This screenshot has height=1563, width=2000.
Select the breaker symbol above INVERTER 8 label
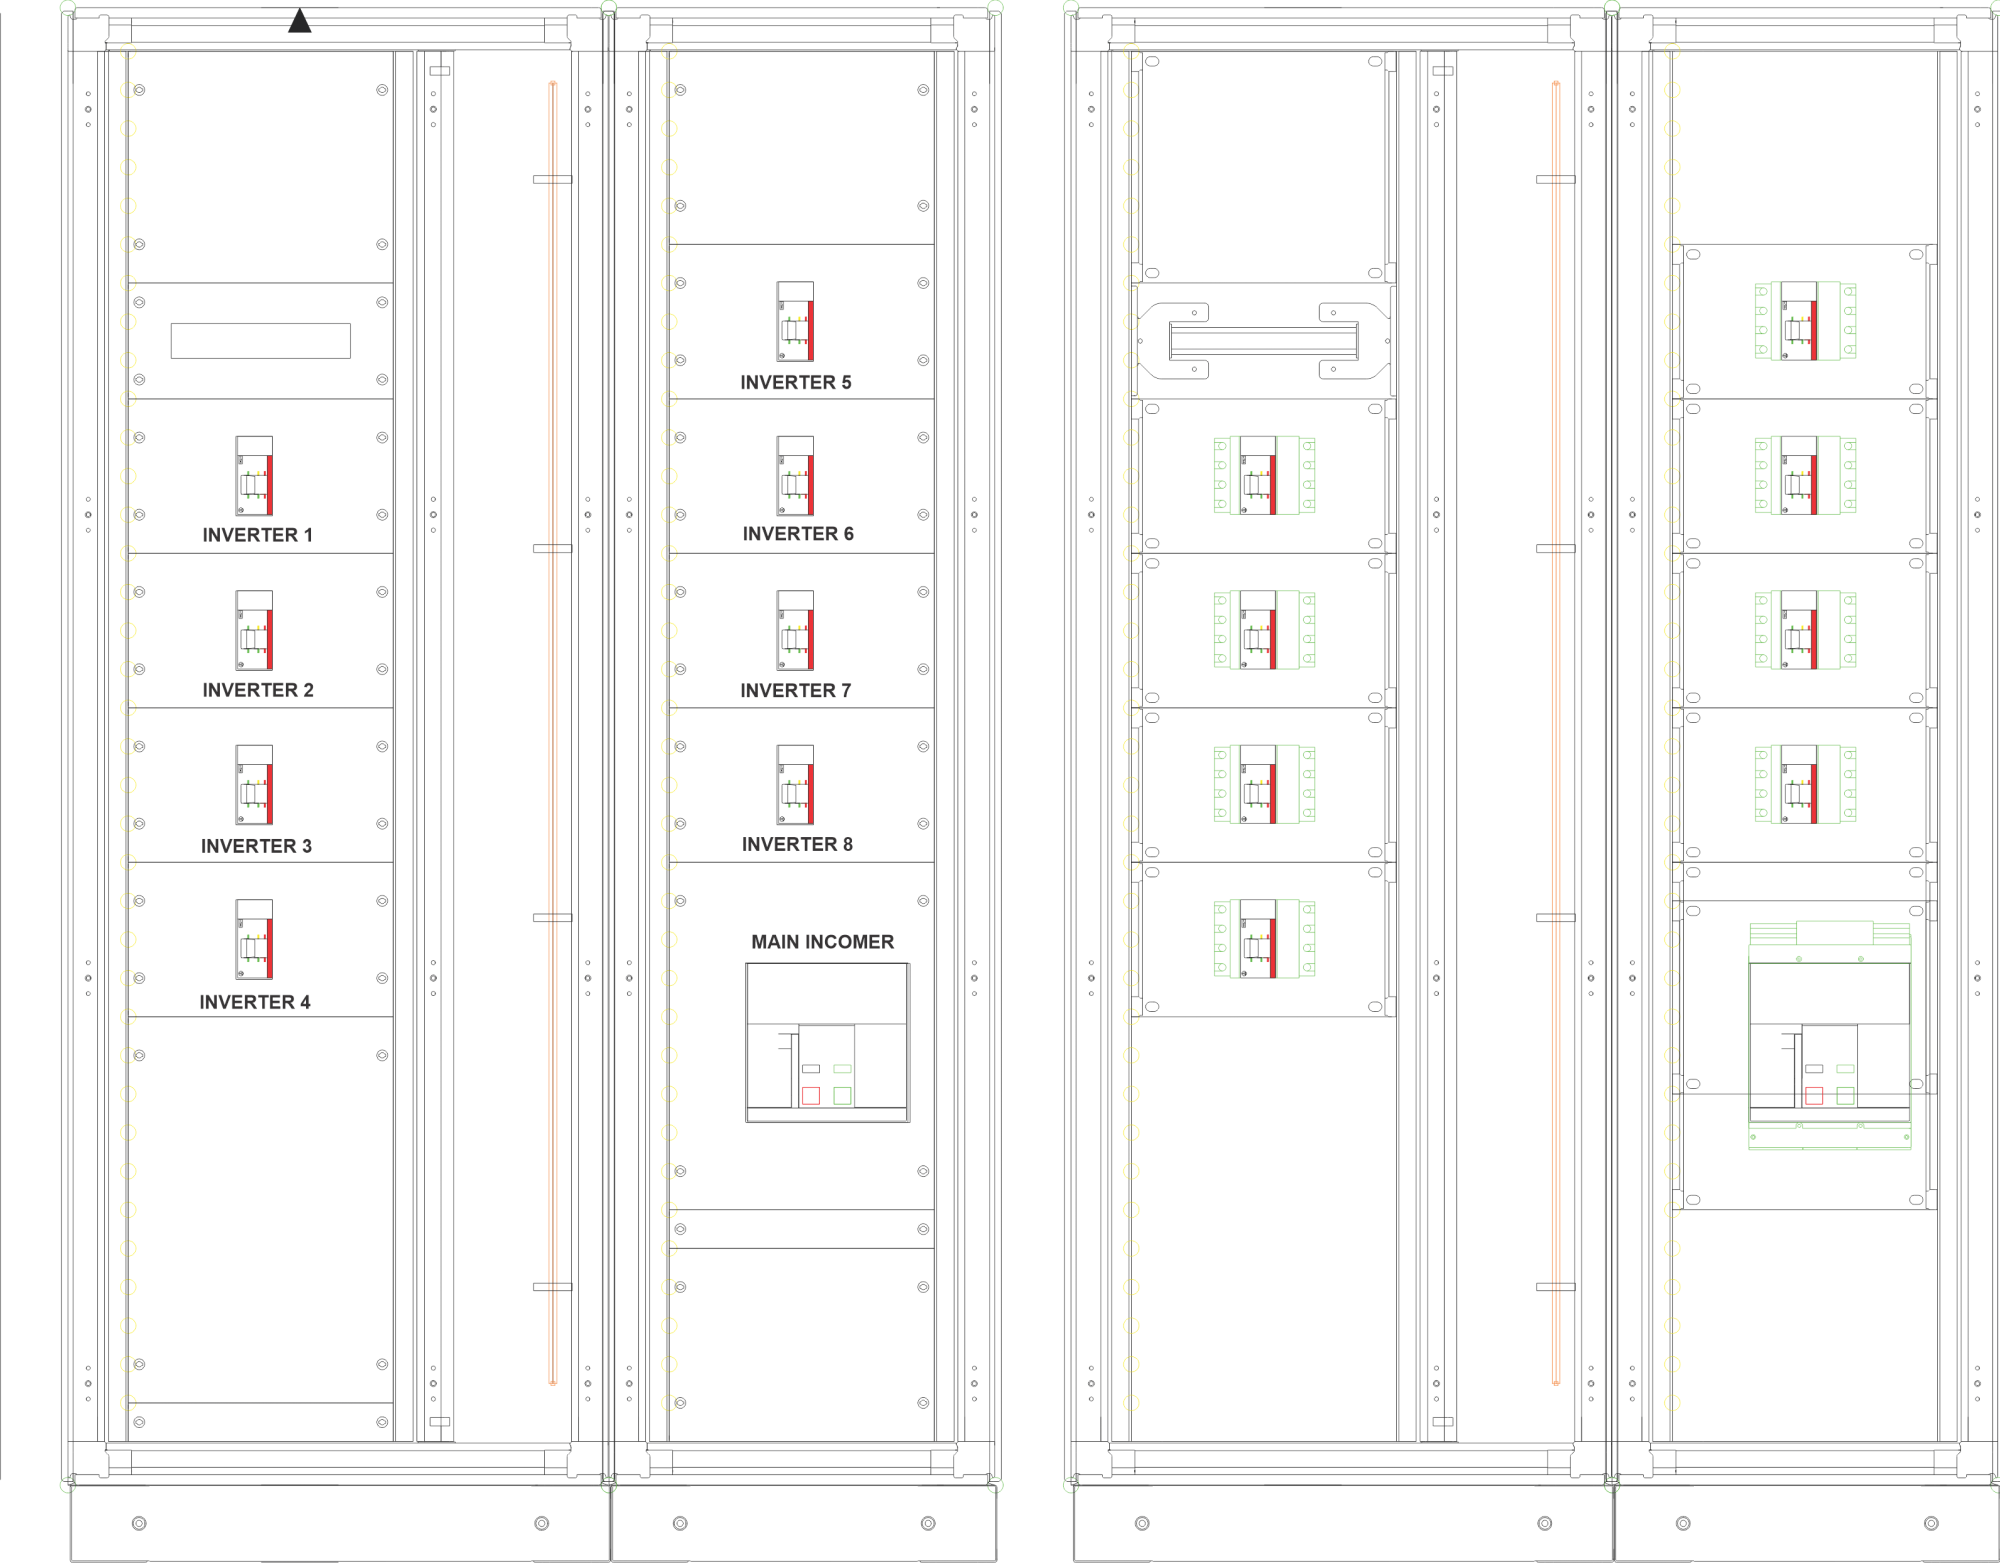(795, 785)
